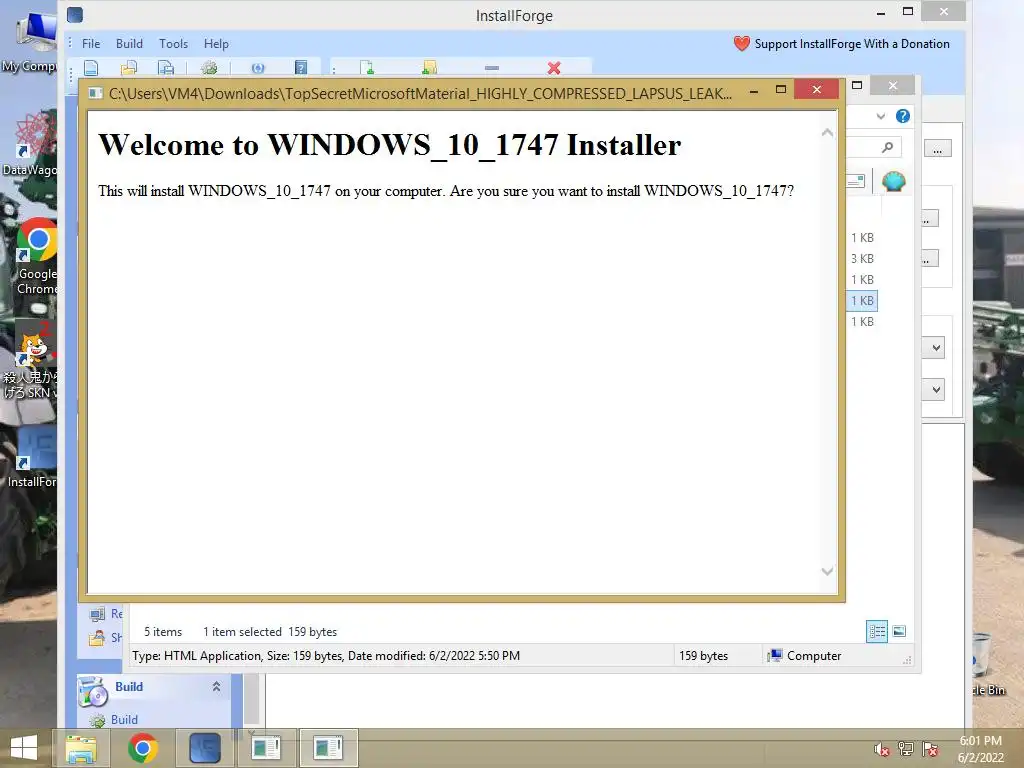Click the Build item under Build section
1024x768 pixels.
pos(124,719)
